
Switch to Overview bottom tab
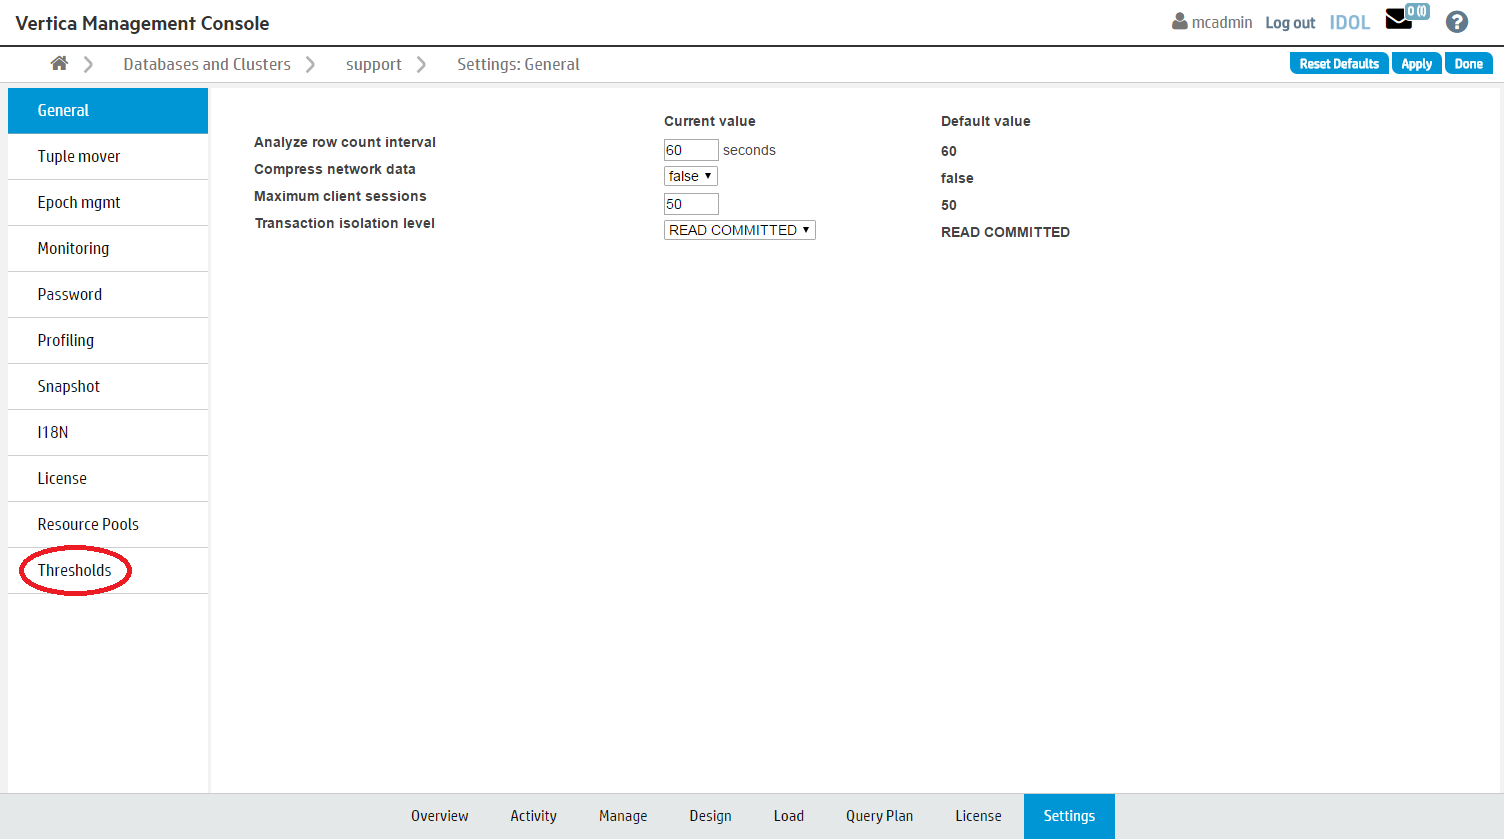click(x=440, y=816)
